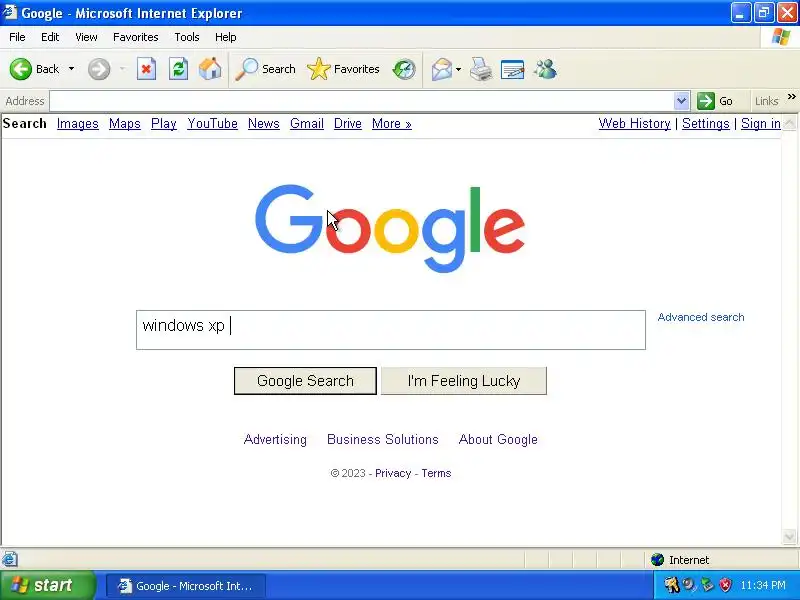Click the IE page icon in status bar
Screen dimensions: 800x600
[x=10, y=560]
